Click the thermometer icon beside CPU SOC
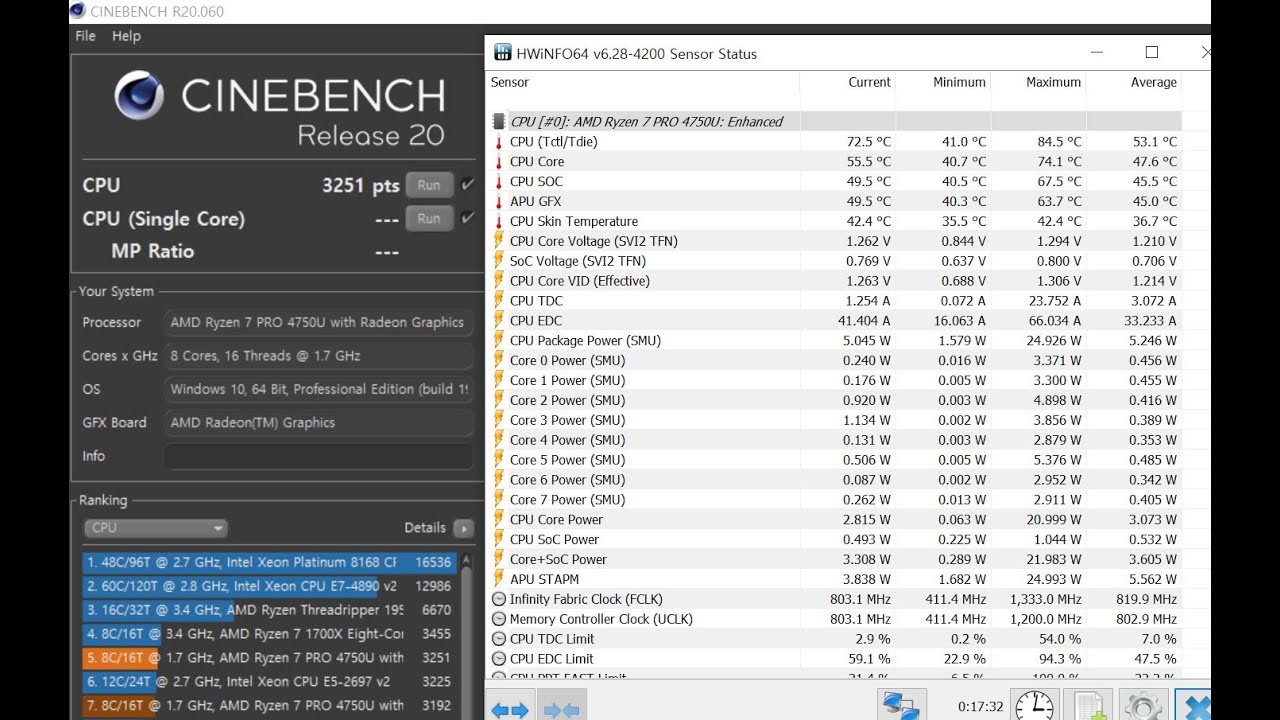 (x=499, y=182)
